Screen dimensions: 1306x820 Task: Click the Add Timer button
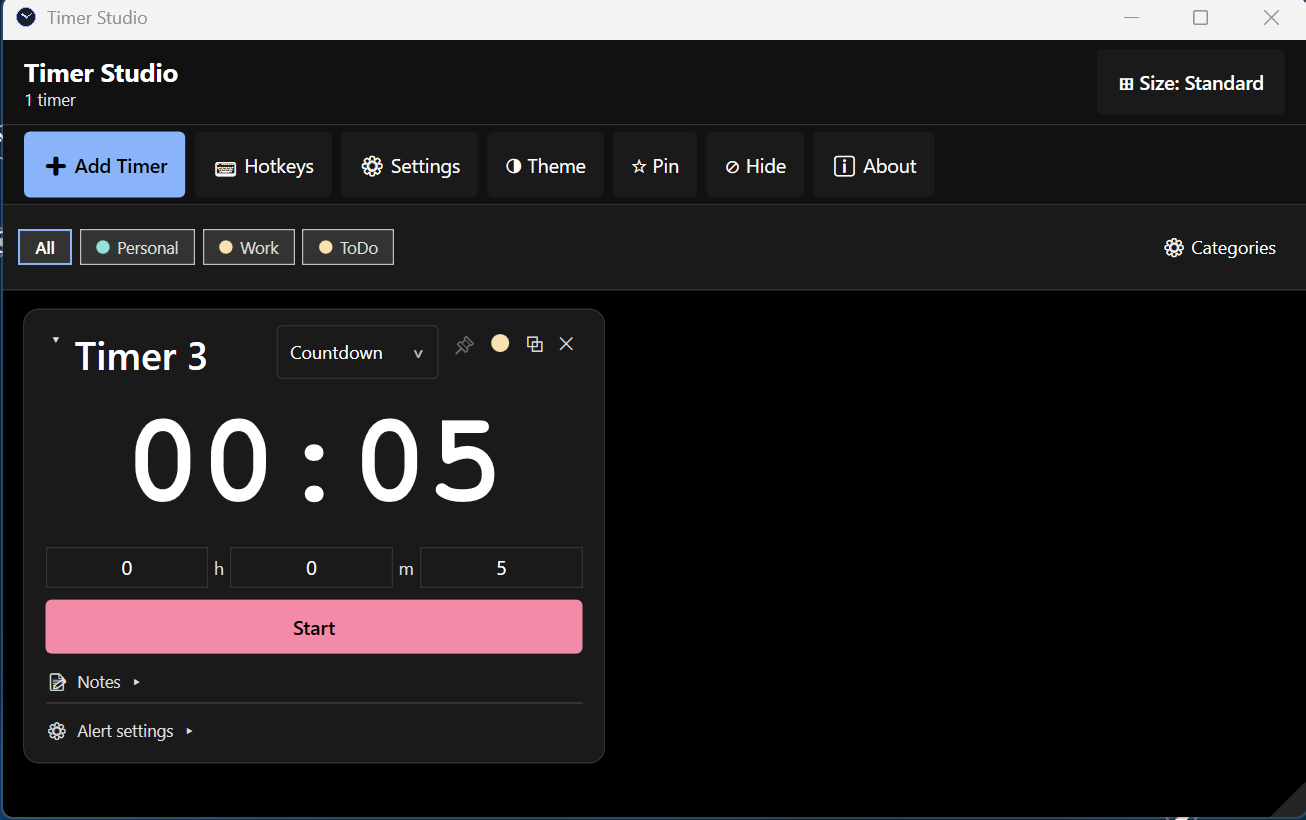(x=104, y=165)
